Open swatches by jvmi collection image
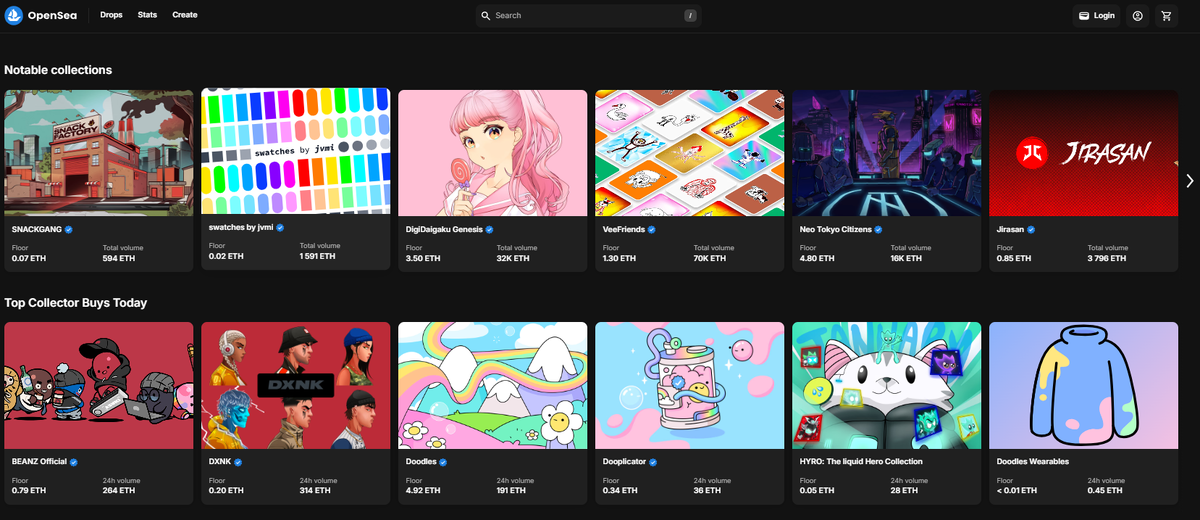1200x520 pixels. [x=296, y=150]
